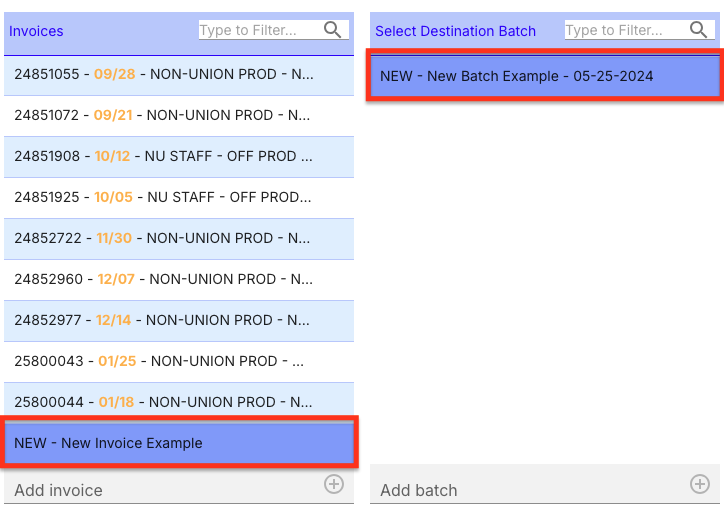Click the search icon in Invoices filter
Image resolution: width=724 pixels, height=509 pixels.
coord(332,30)
